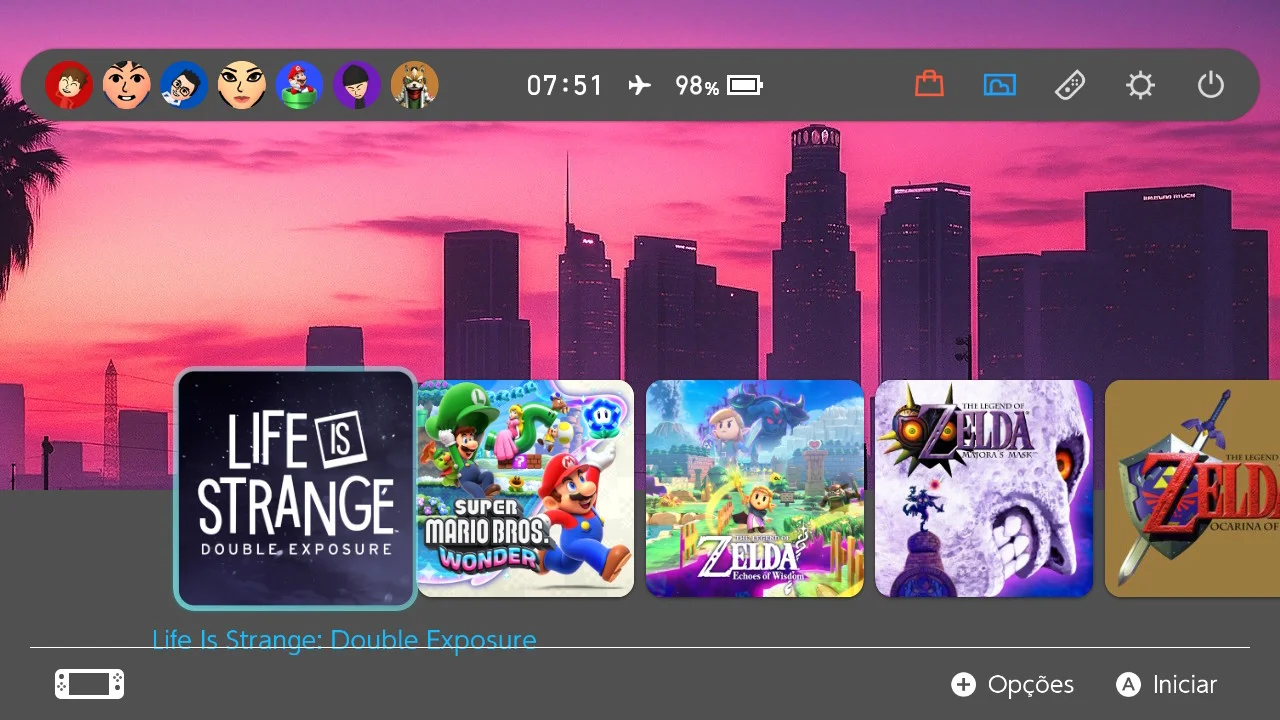Open the Controllers Joy-Con icon
This screenshot has height=720, width=1280.
[1069, 86]
